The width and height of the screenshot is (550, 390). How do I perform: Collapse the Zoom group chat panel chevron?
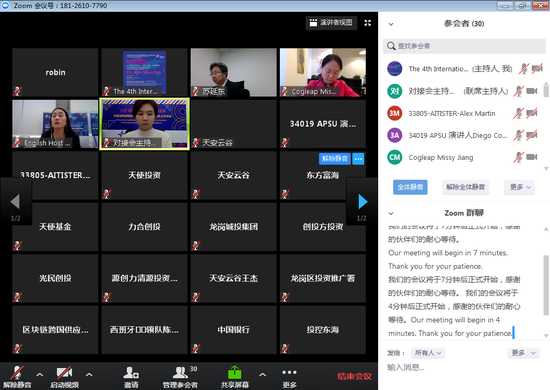391,213
